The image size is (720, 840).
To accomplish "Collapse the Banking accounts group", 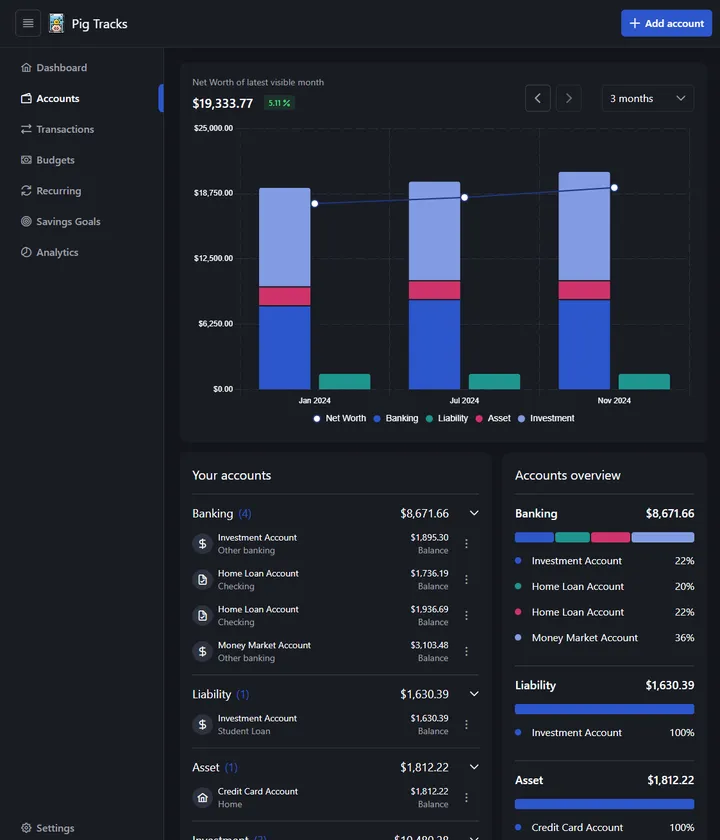I will click(x=474, y=513).
